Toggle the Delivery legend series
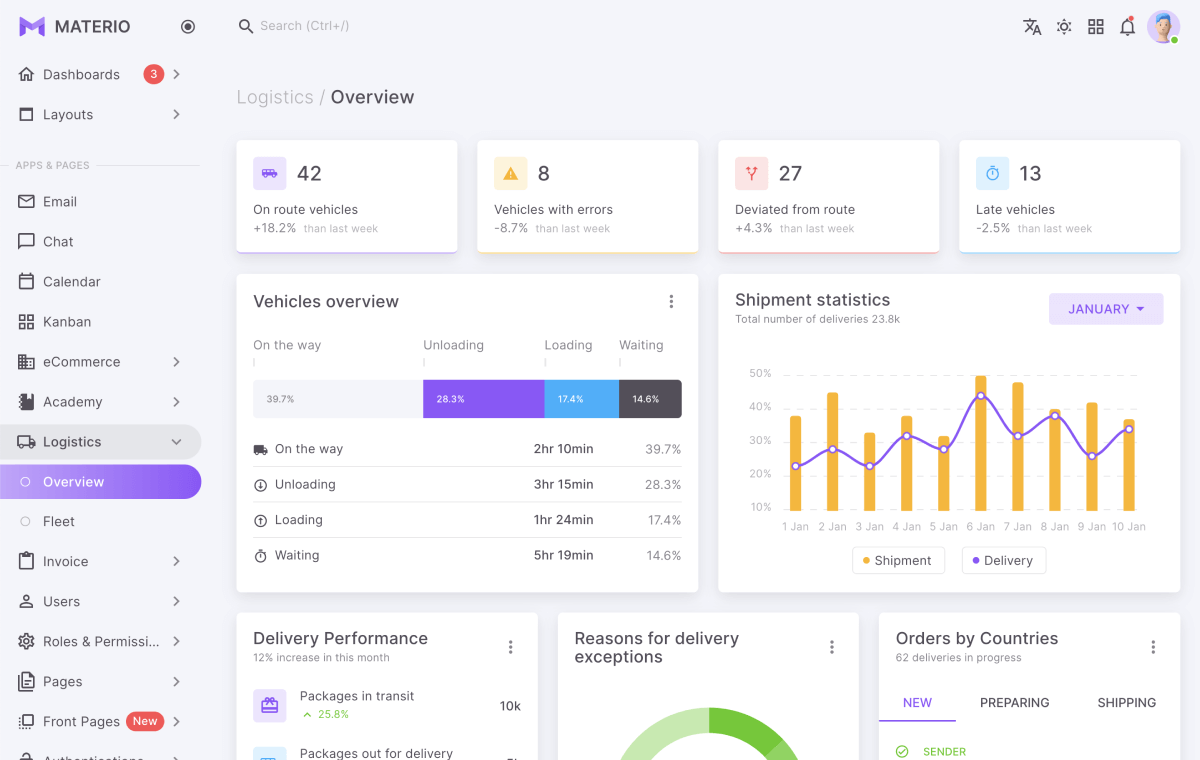Image resolution: width=1200 pixels, height=760 pixels. [x=1004, y=560]
